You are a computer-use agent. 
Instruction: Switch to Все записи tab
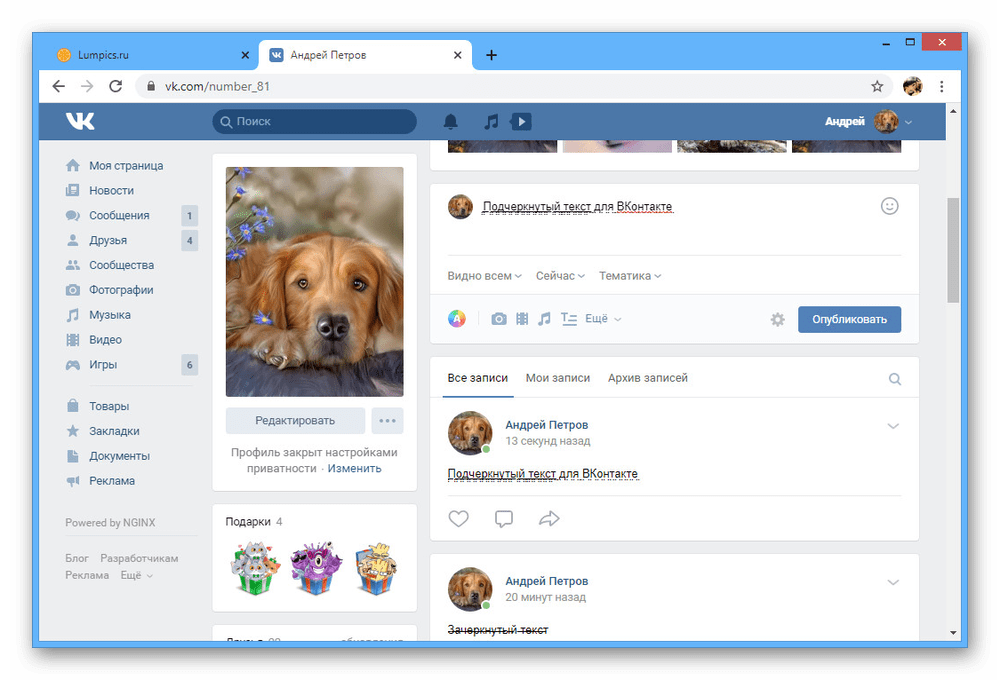pos(478,378)
